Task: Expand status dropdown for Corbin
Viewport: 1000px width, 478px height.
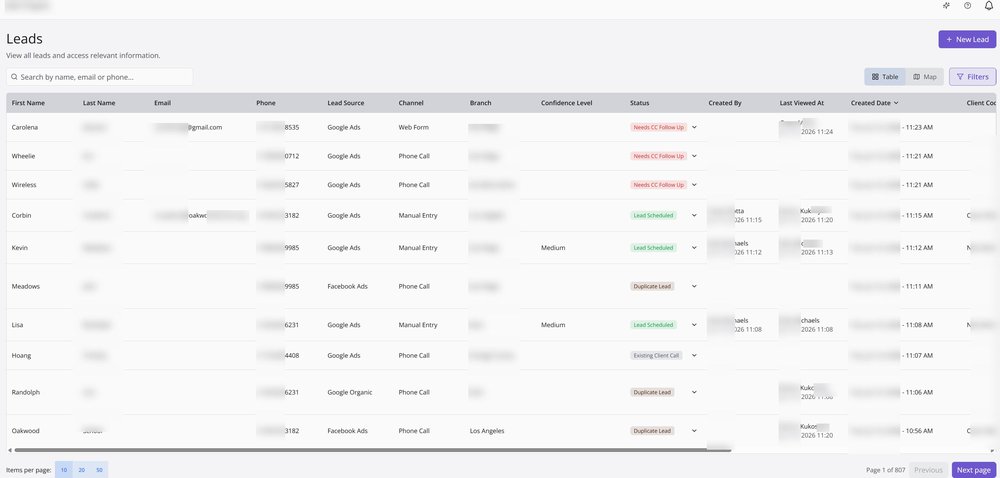Action: pyautogui.click(x=694, y=215)
